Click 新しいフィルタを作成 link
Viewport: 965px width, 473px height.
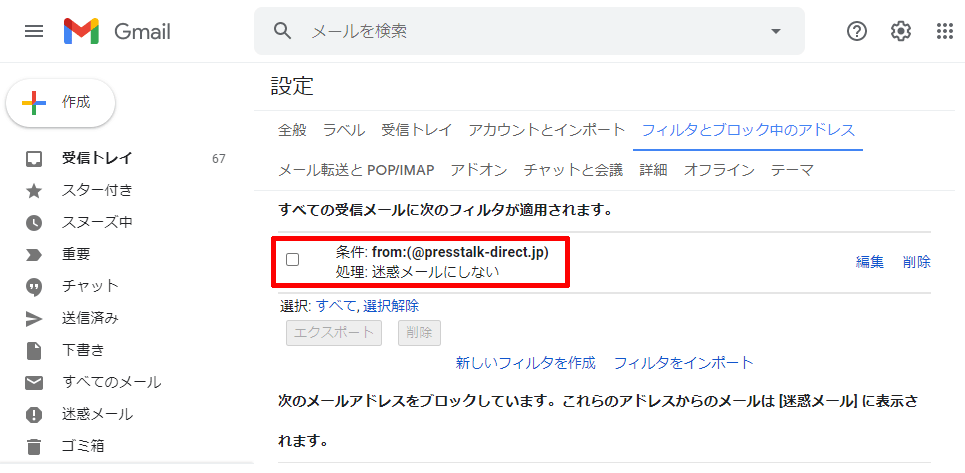coord(526,363)
